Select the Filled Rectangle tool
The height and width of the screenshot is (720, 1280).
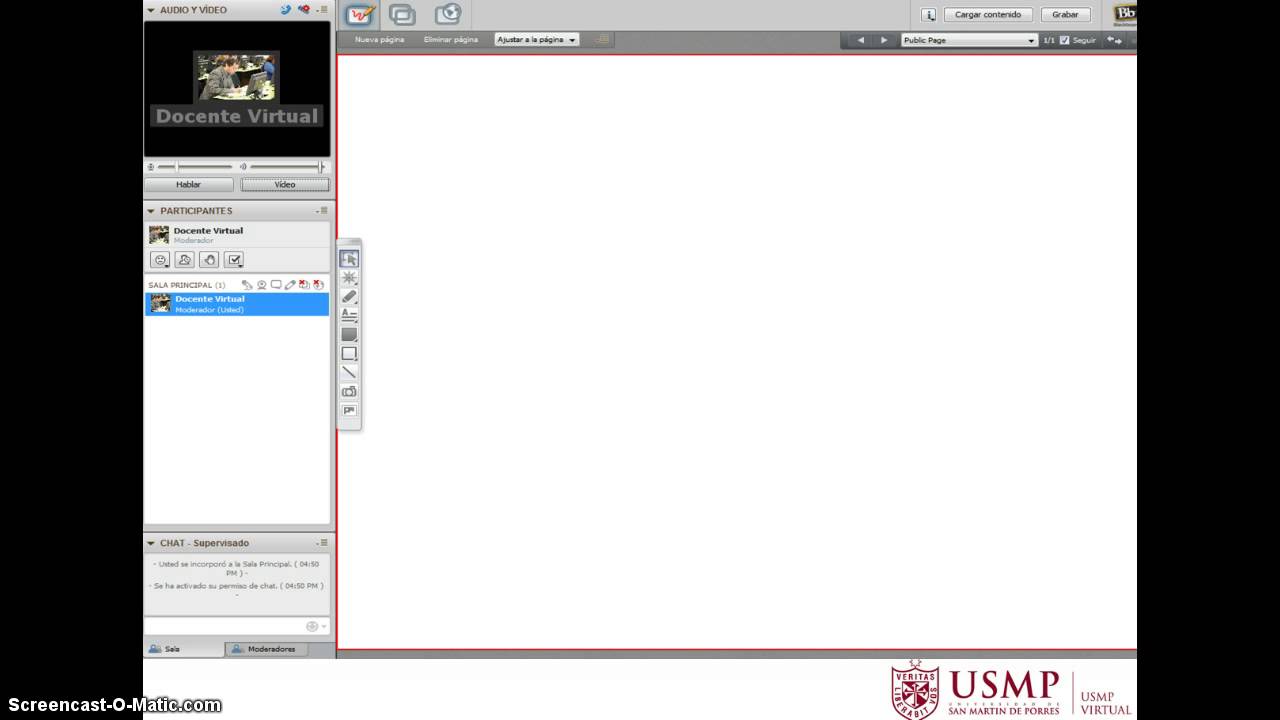(349, 335)
